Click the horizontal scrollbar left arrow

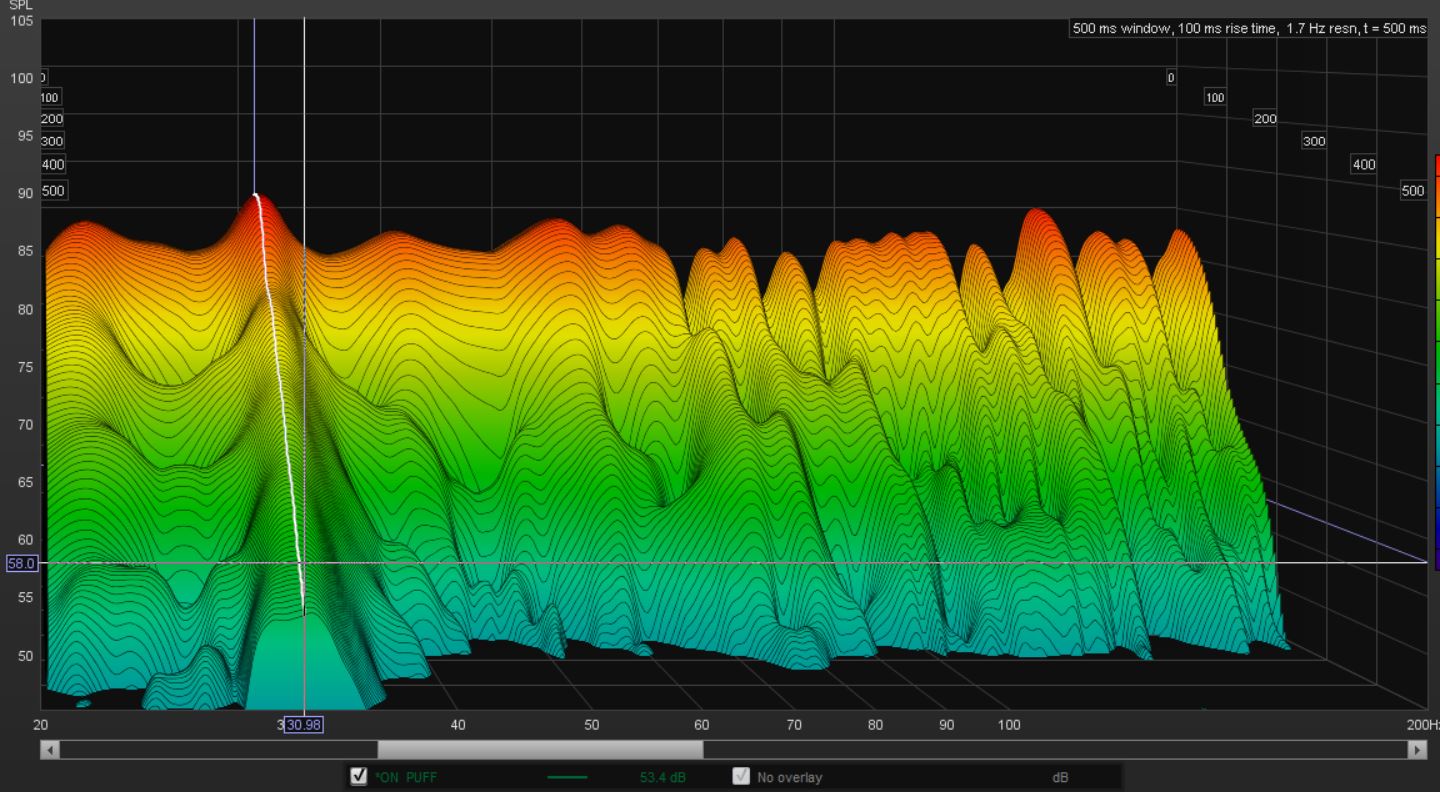(50, 749)
